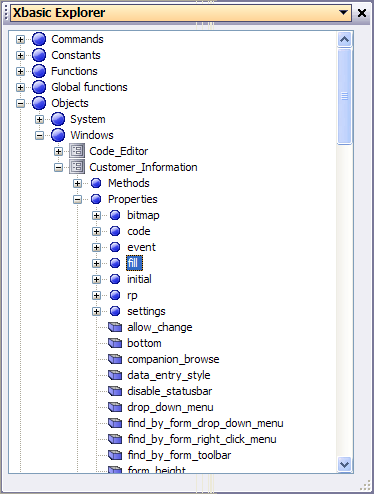
Task: Click the Code_Editor form icon
Action: pyautogui.click(x=77, y=151)
